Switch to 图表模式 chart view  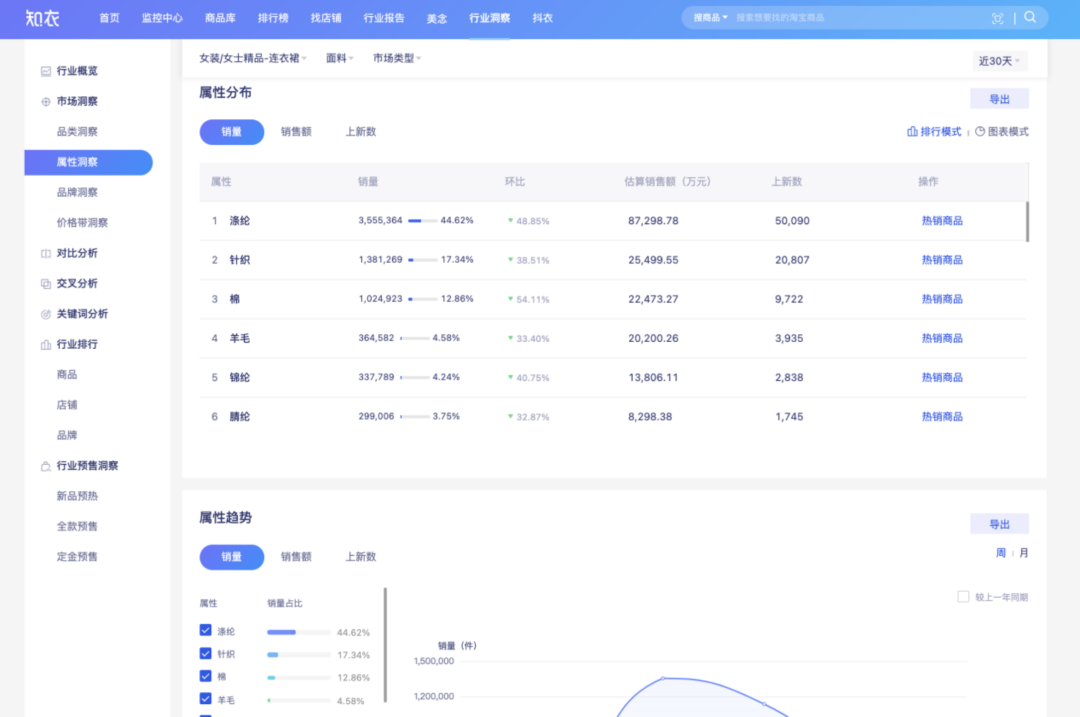coord(1001,132)
